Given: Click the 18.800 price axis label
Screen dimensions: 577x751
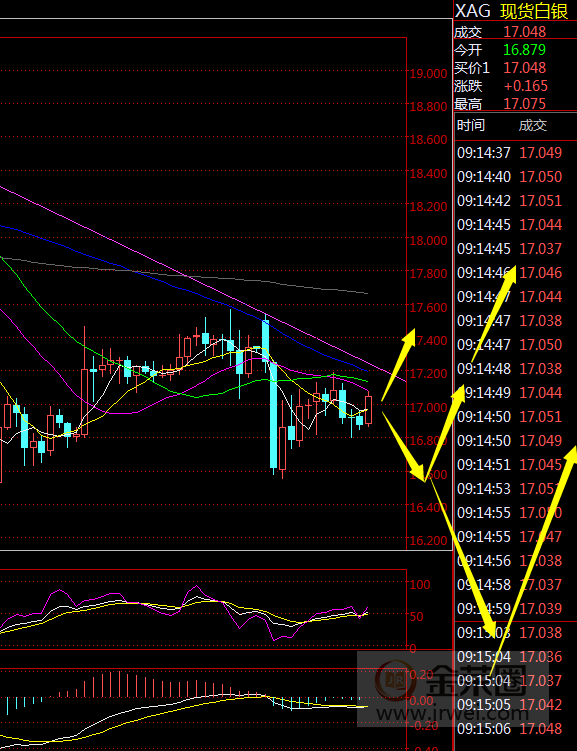Looking at the screenshot, I should pyautogui.click(x=428, y=106).
